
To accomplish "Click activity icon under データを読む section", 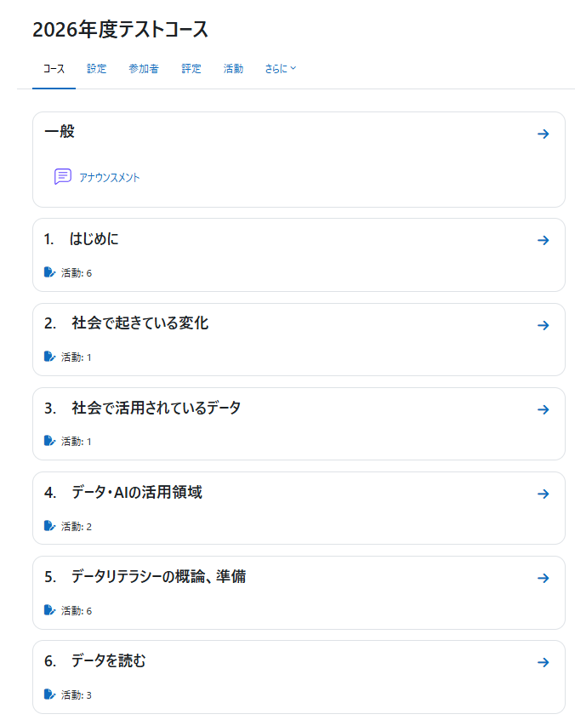I will click(x=50, y=694).
